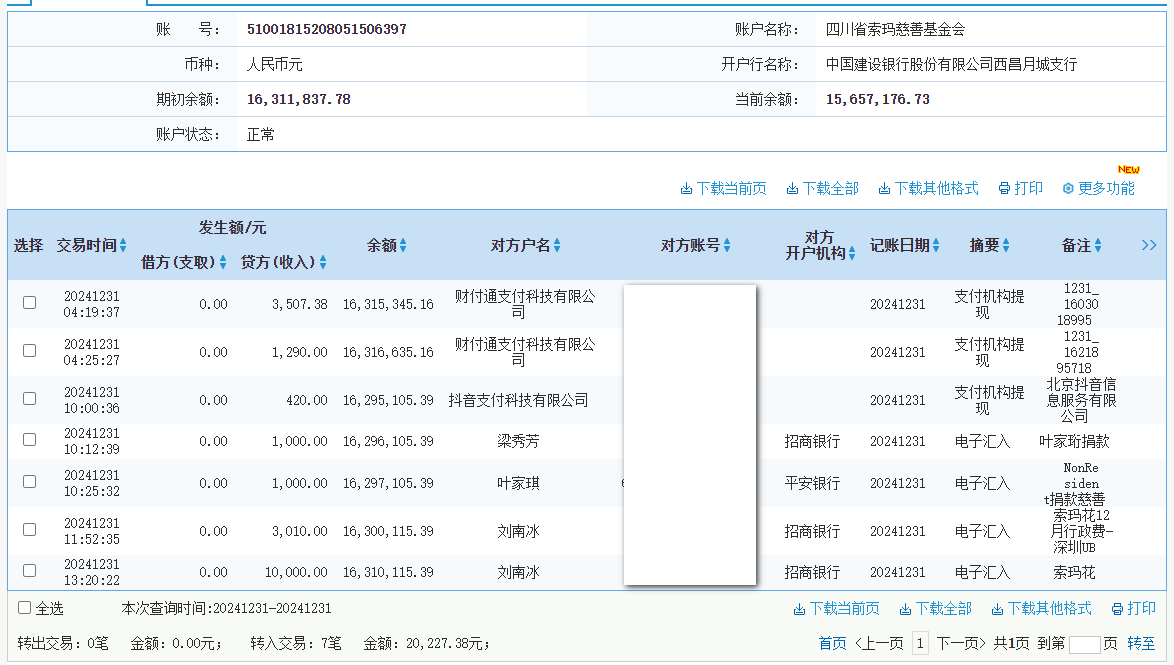1174x665 pixels.
Task: Click account number 51001815208051506397
Action: coord(326,29)
